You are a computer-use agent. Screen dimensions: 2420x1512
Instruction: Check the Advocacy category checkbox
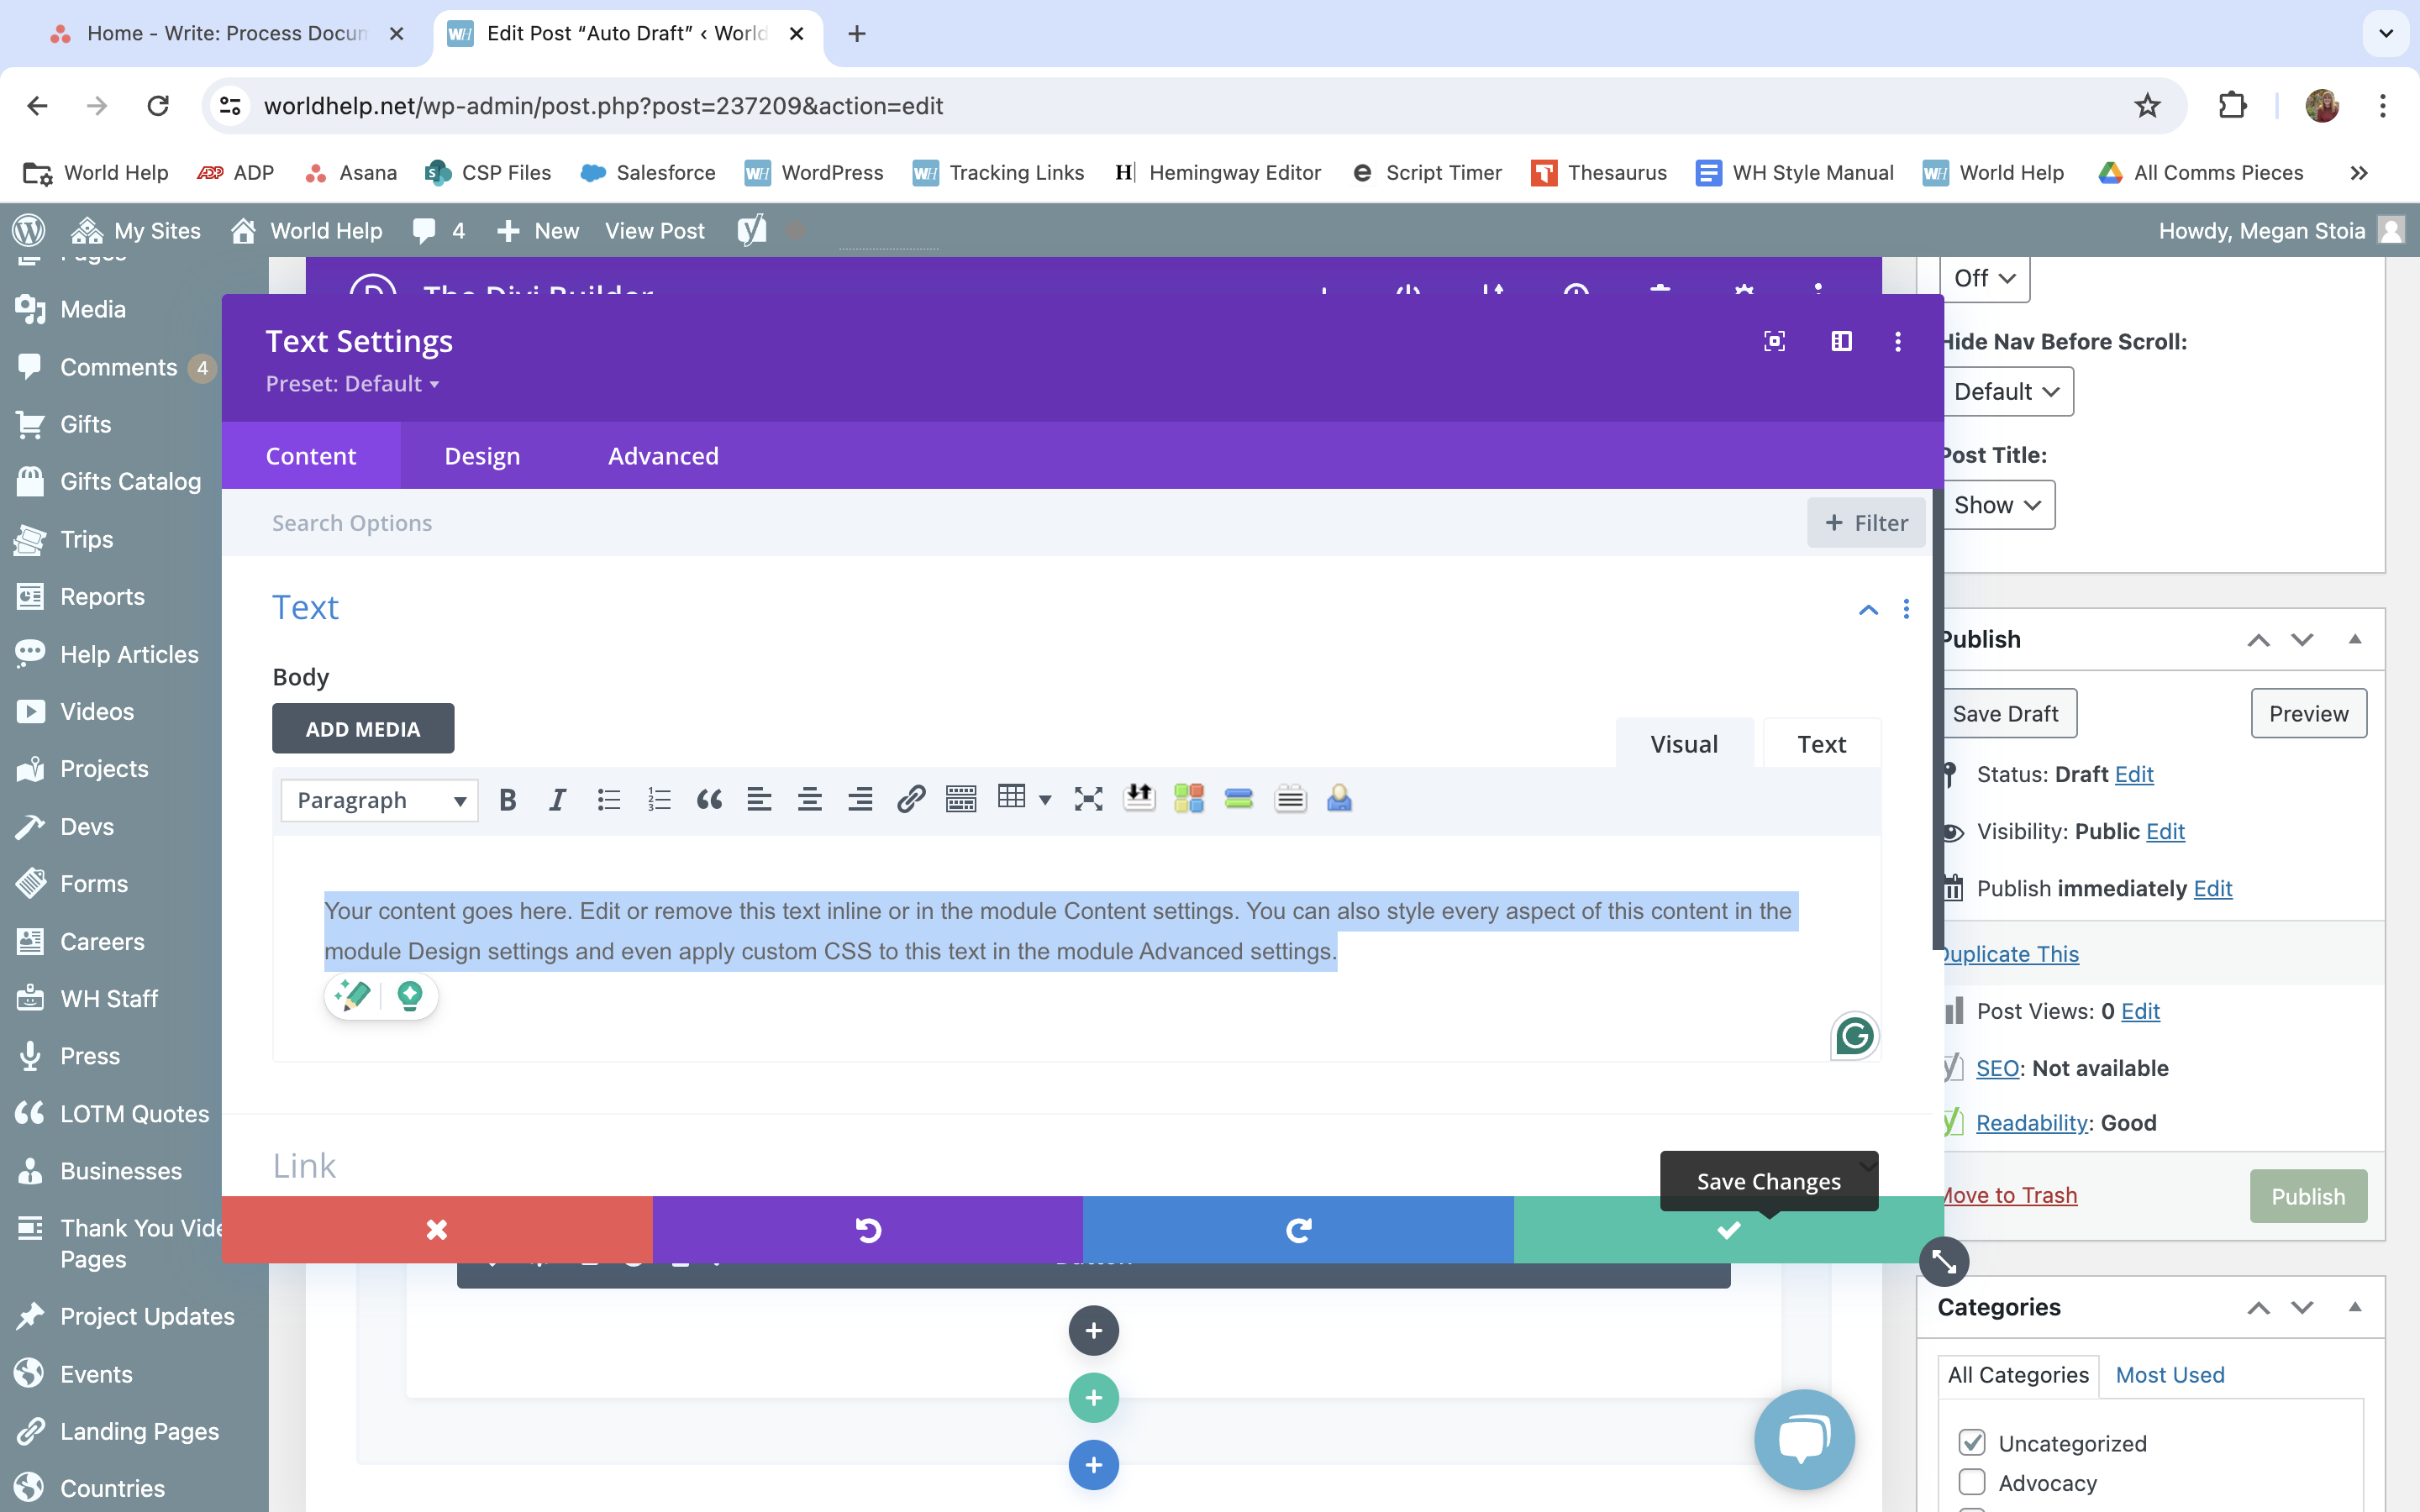1971,1482
